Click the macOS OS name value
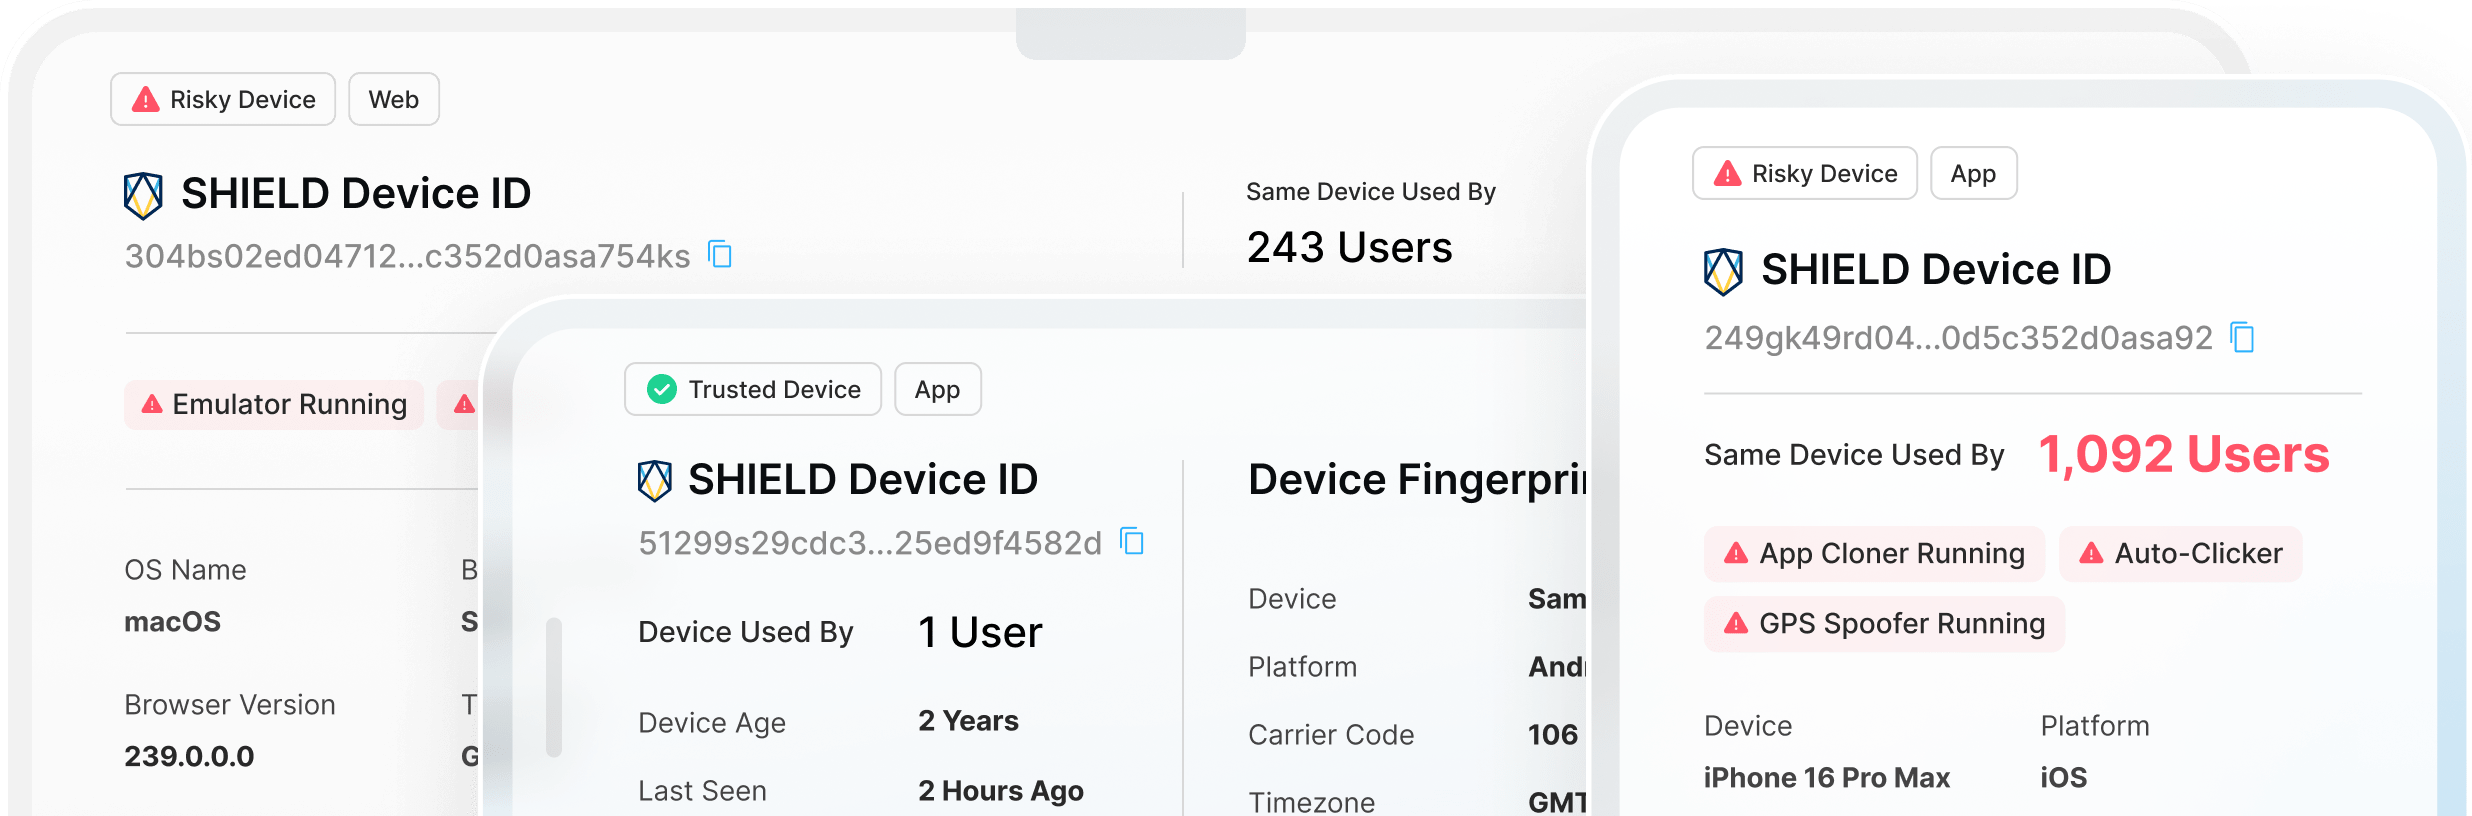Viewport: 2472px width, 816px height. pos(172,622)
